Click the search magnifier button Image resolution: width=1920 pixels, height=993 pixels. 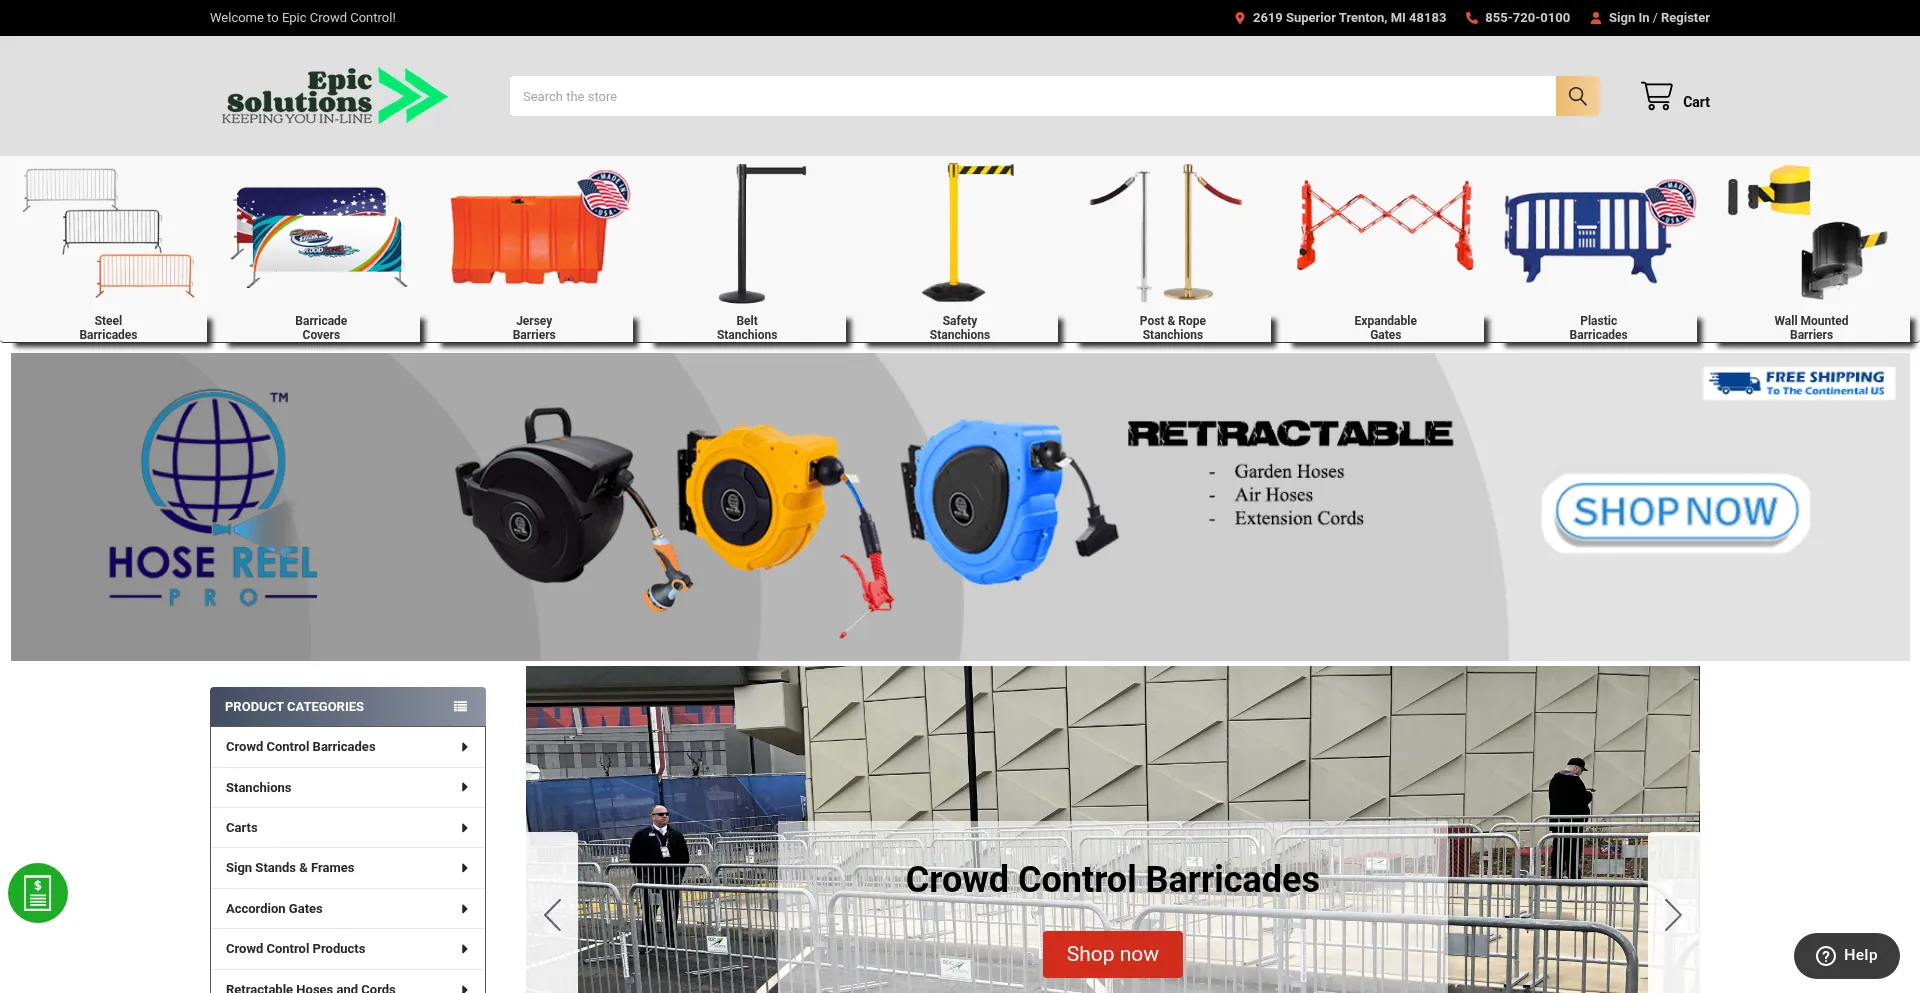coord(1577,96)
